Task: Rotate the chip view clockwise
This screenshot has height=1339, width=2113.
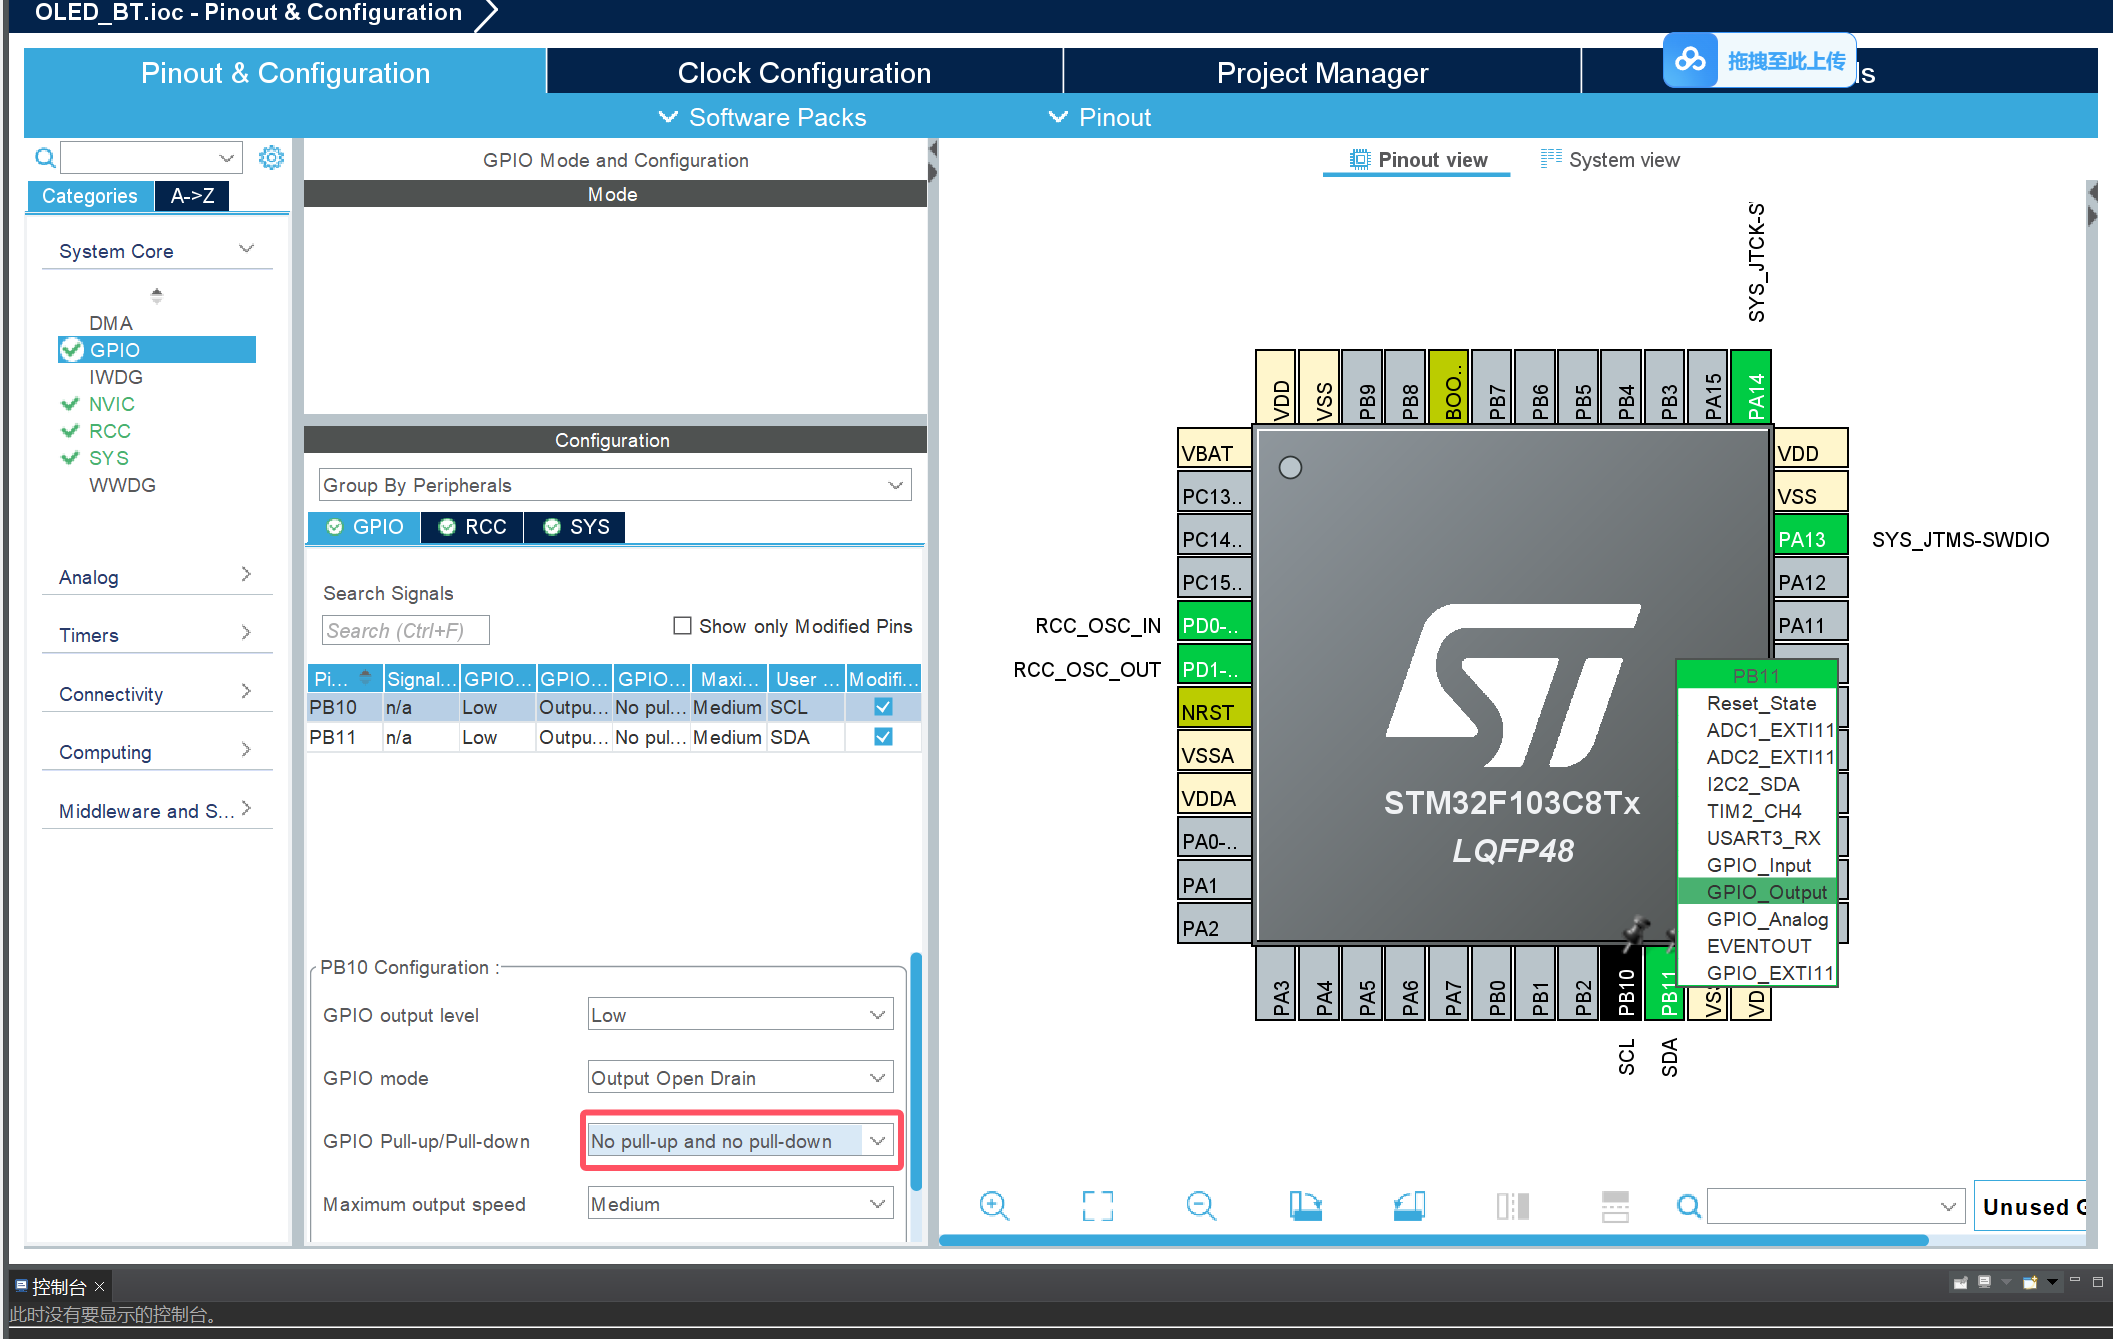Action: point(1305,1206)
